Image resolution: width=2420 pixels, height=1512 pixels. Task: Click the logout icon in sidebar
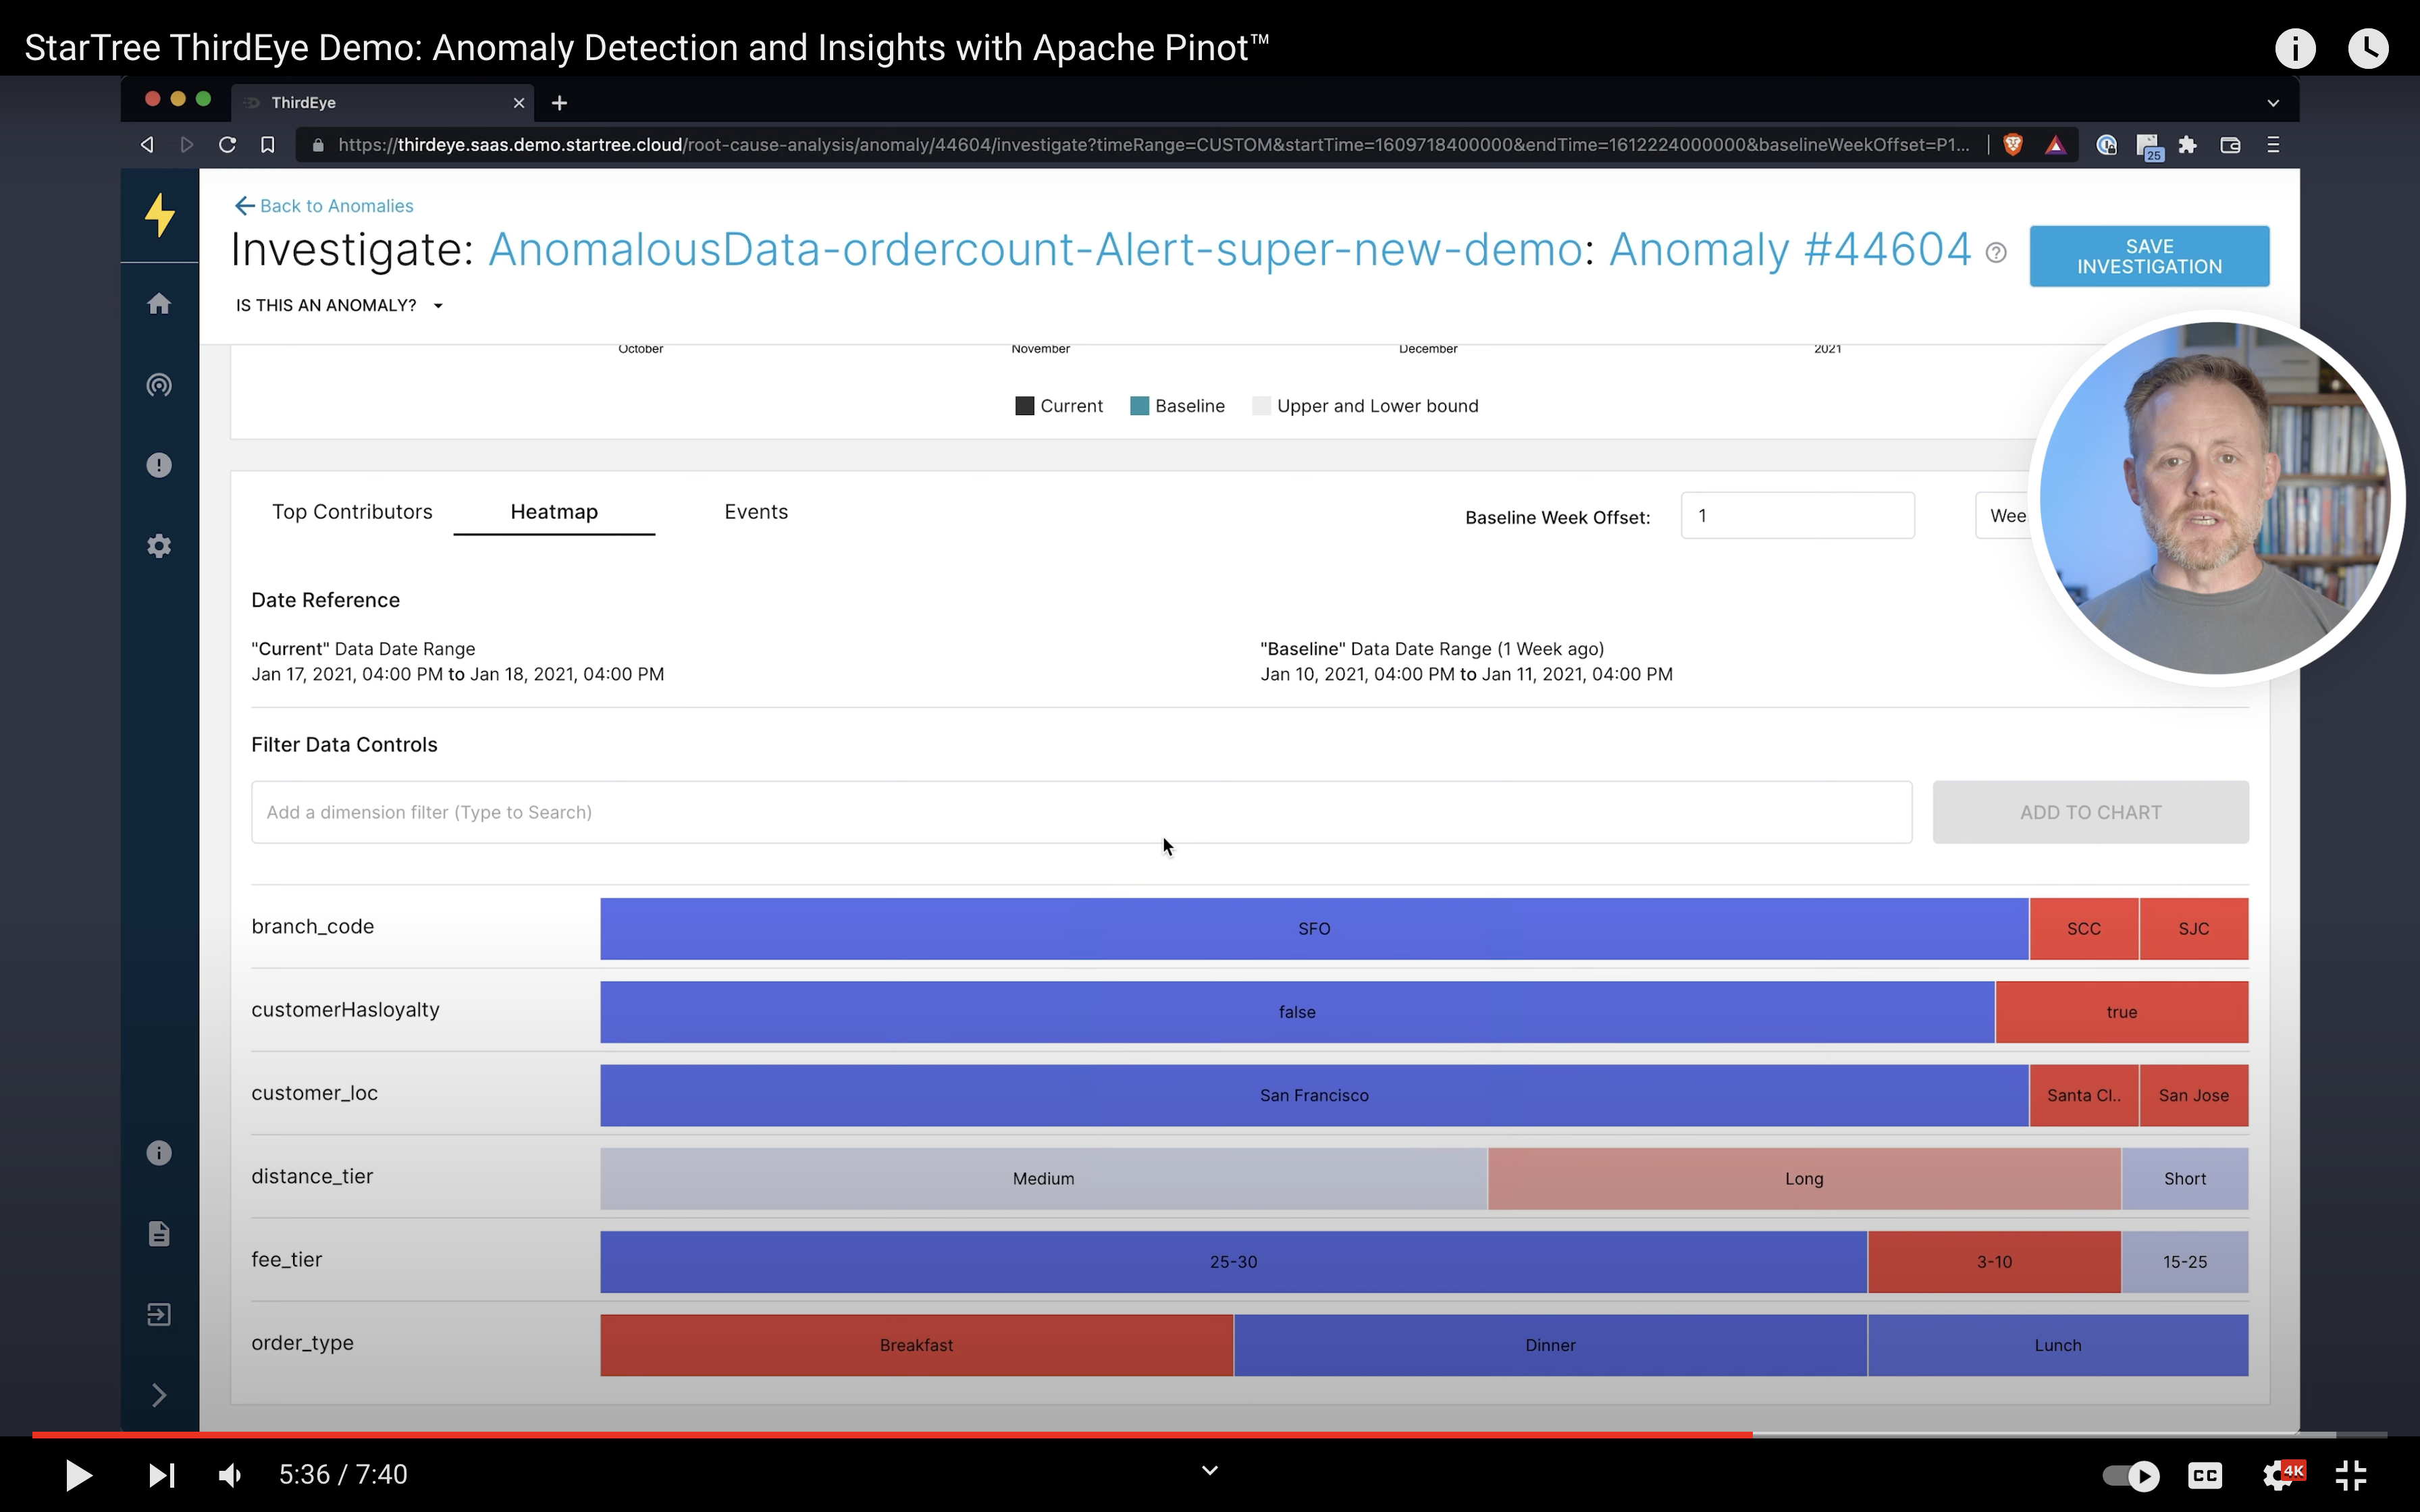[159, 1314]
